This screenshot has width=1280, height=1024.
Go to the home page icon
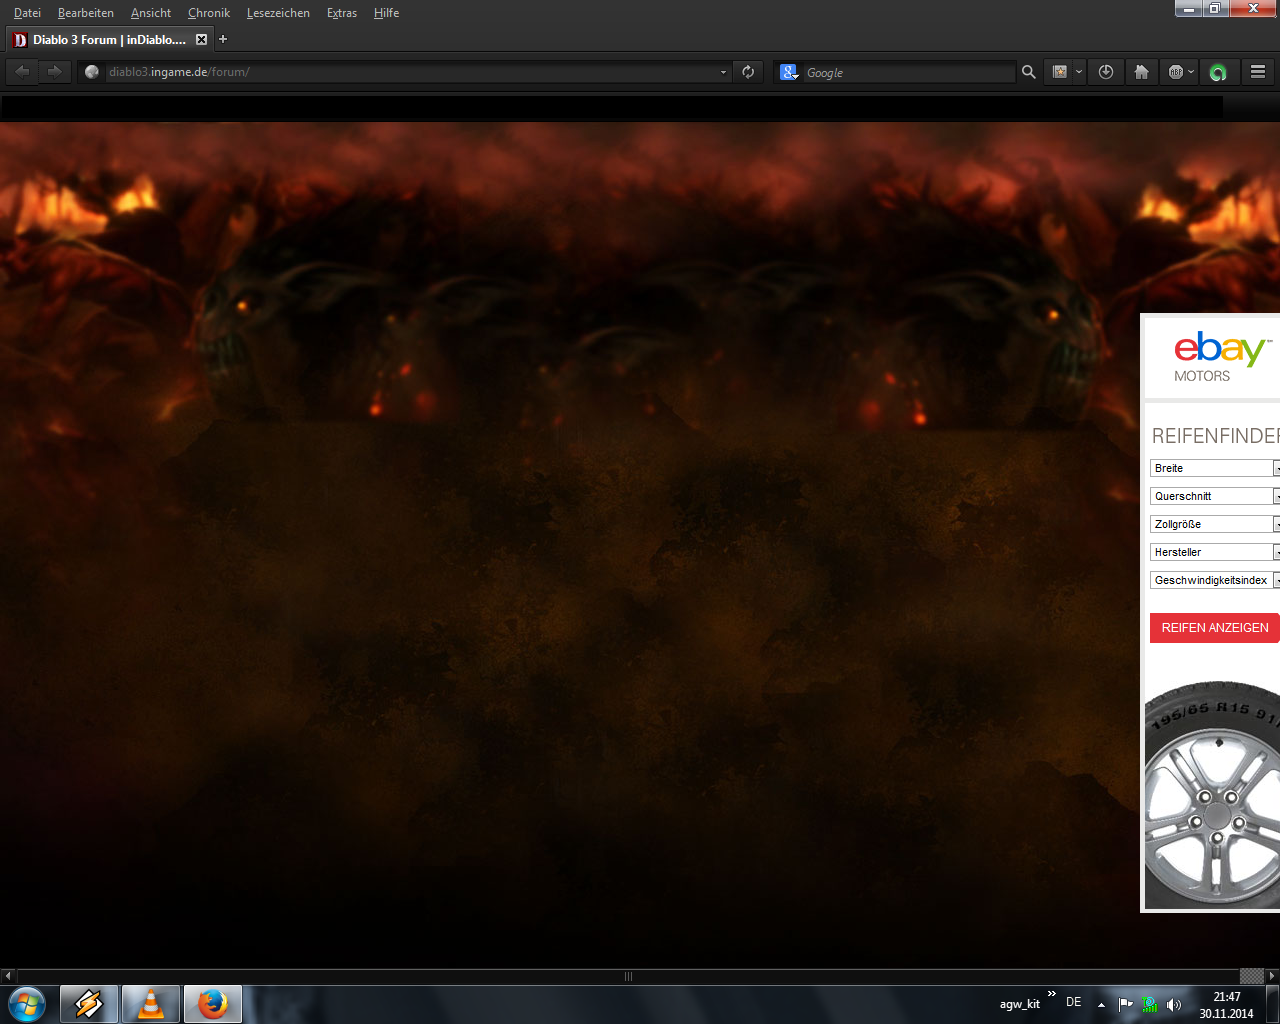coord(1141,72)
